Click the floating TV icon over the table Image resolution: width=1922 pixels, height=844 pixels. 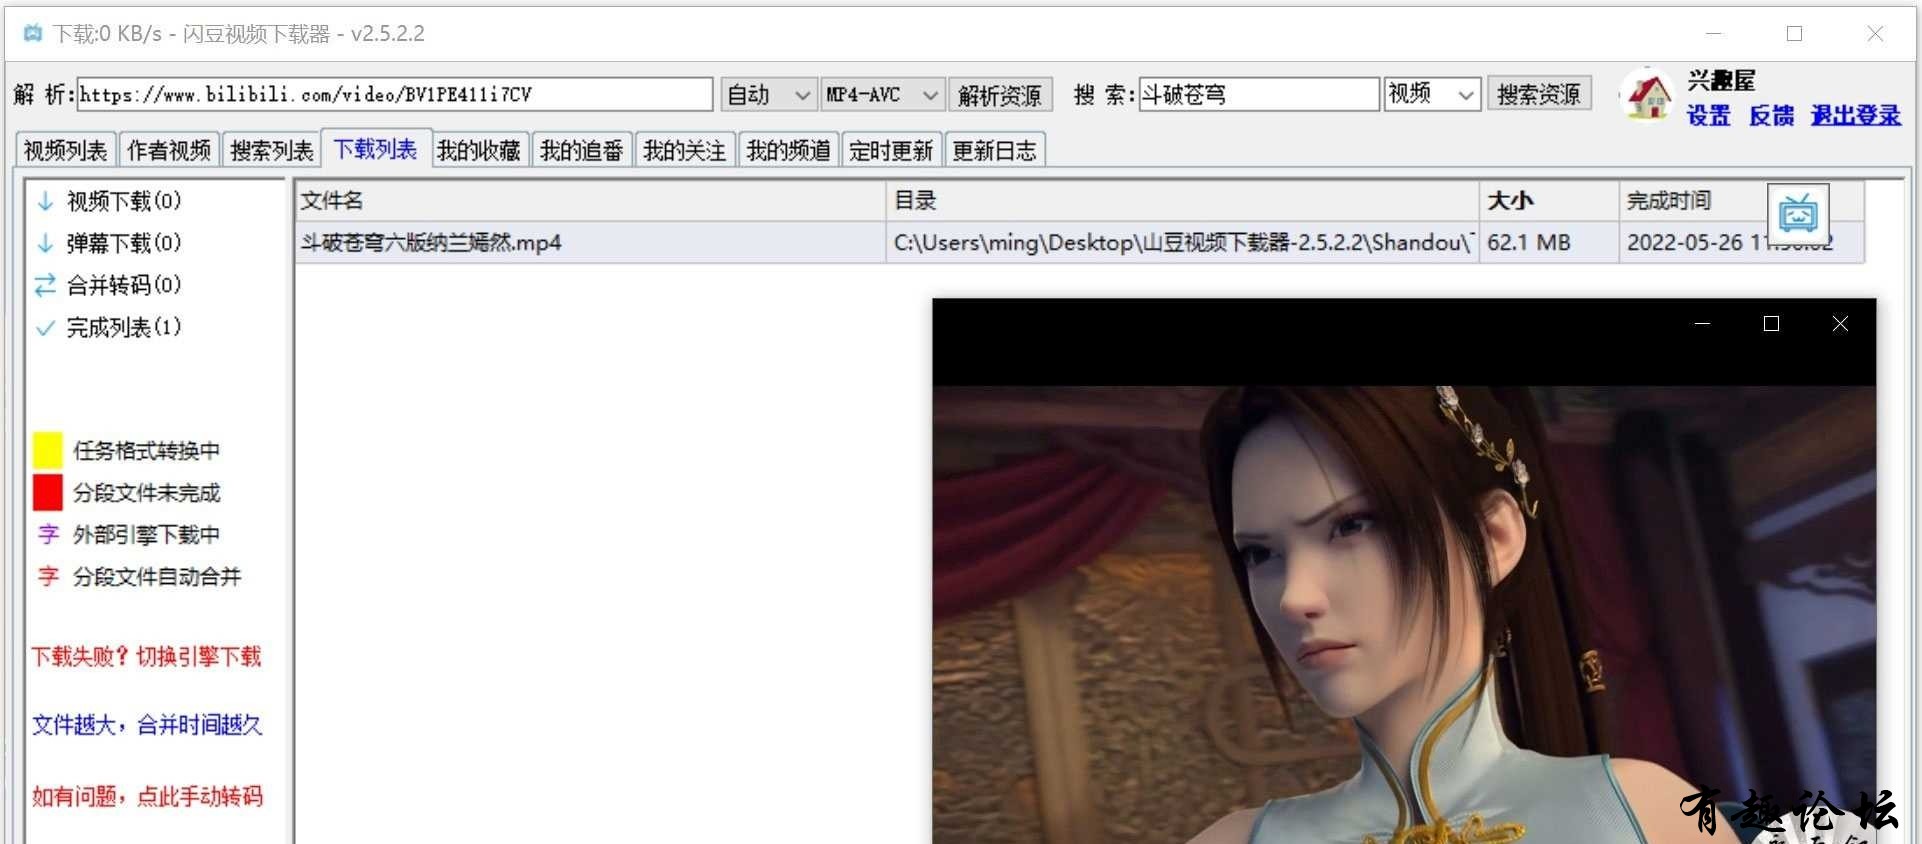(x=1798, y=213)
